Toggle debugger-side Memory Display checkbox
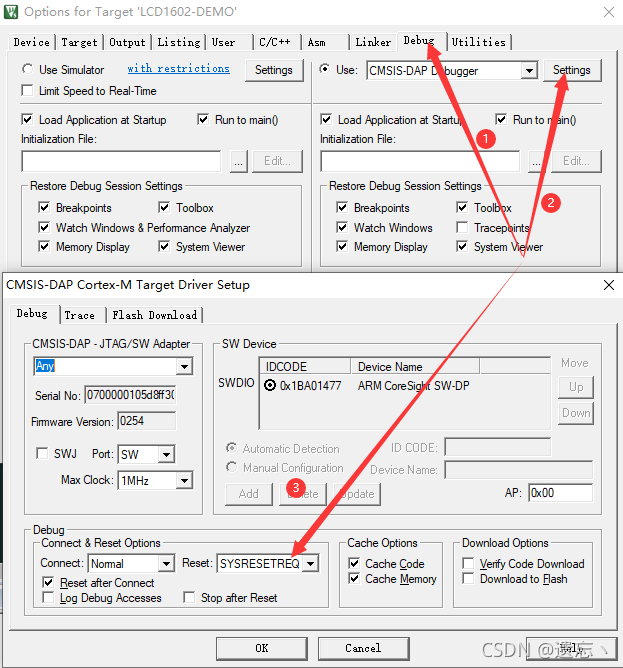The width and height of the screenshot is (623, 668). (342, 246)
